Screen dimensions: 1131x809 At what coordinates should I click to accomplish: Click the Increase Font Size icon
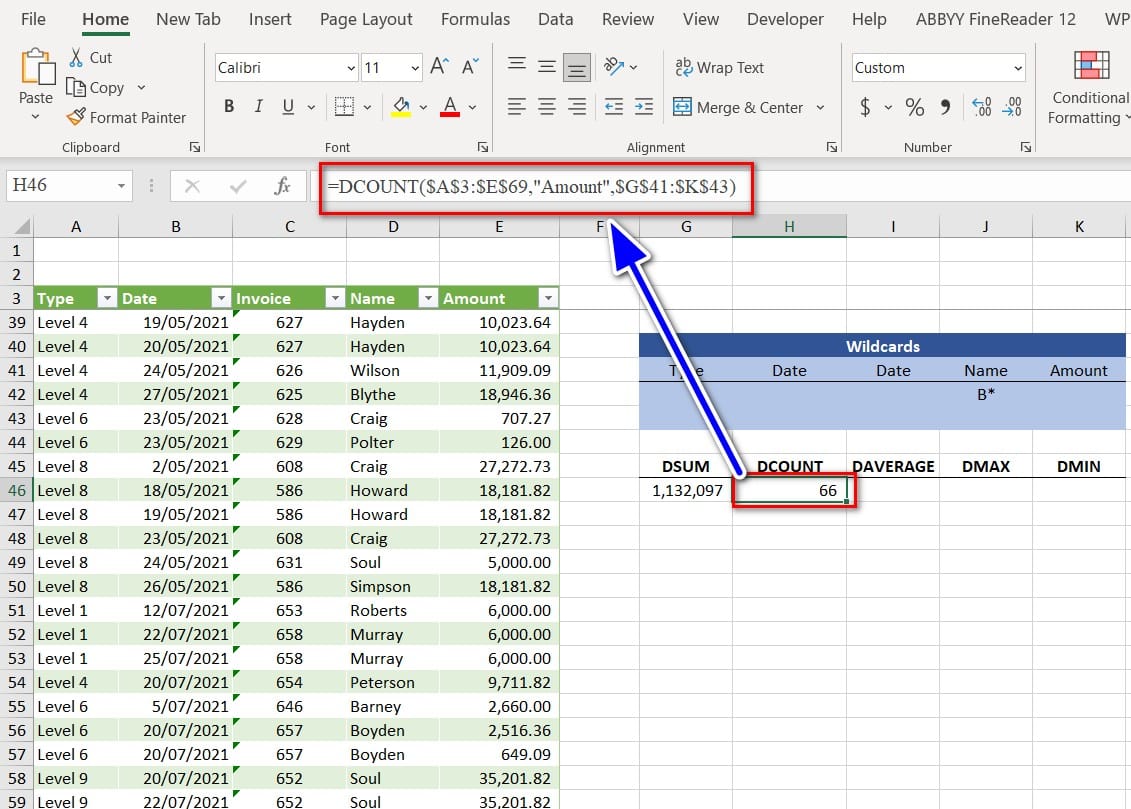point(439,68)
